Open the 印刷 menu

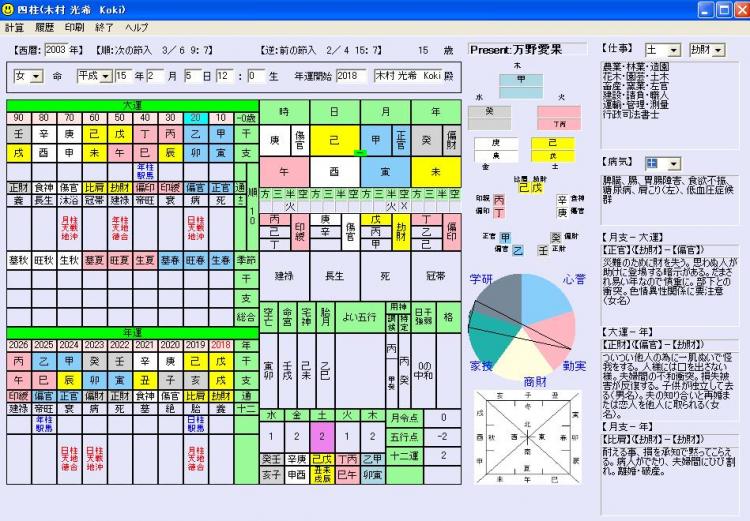(x=74, y=28)
